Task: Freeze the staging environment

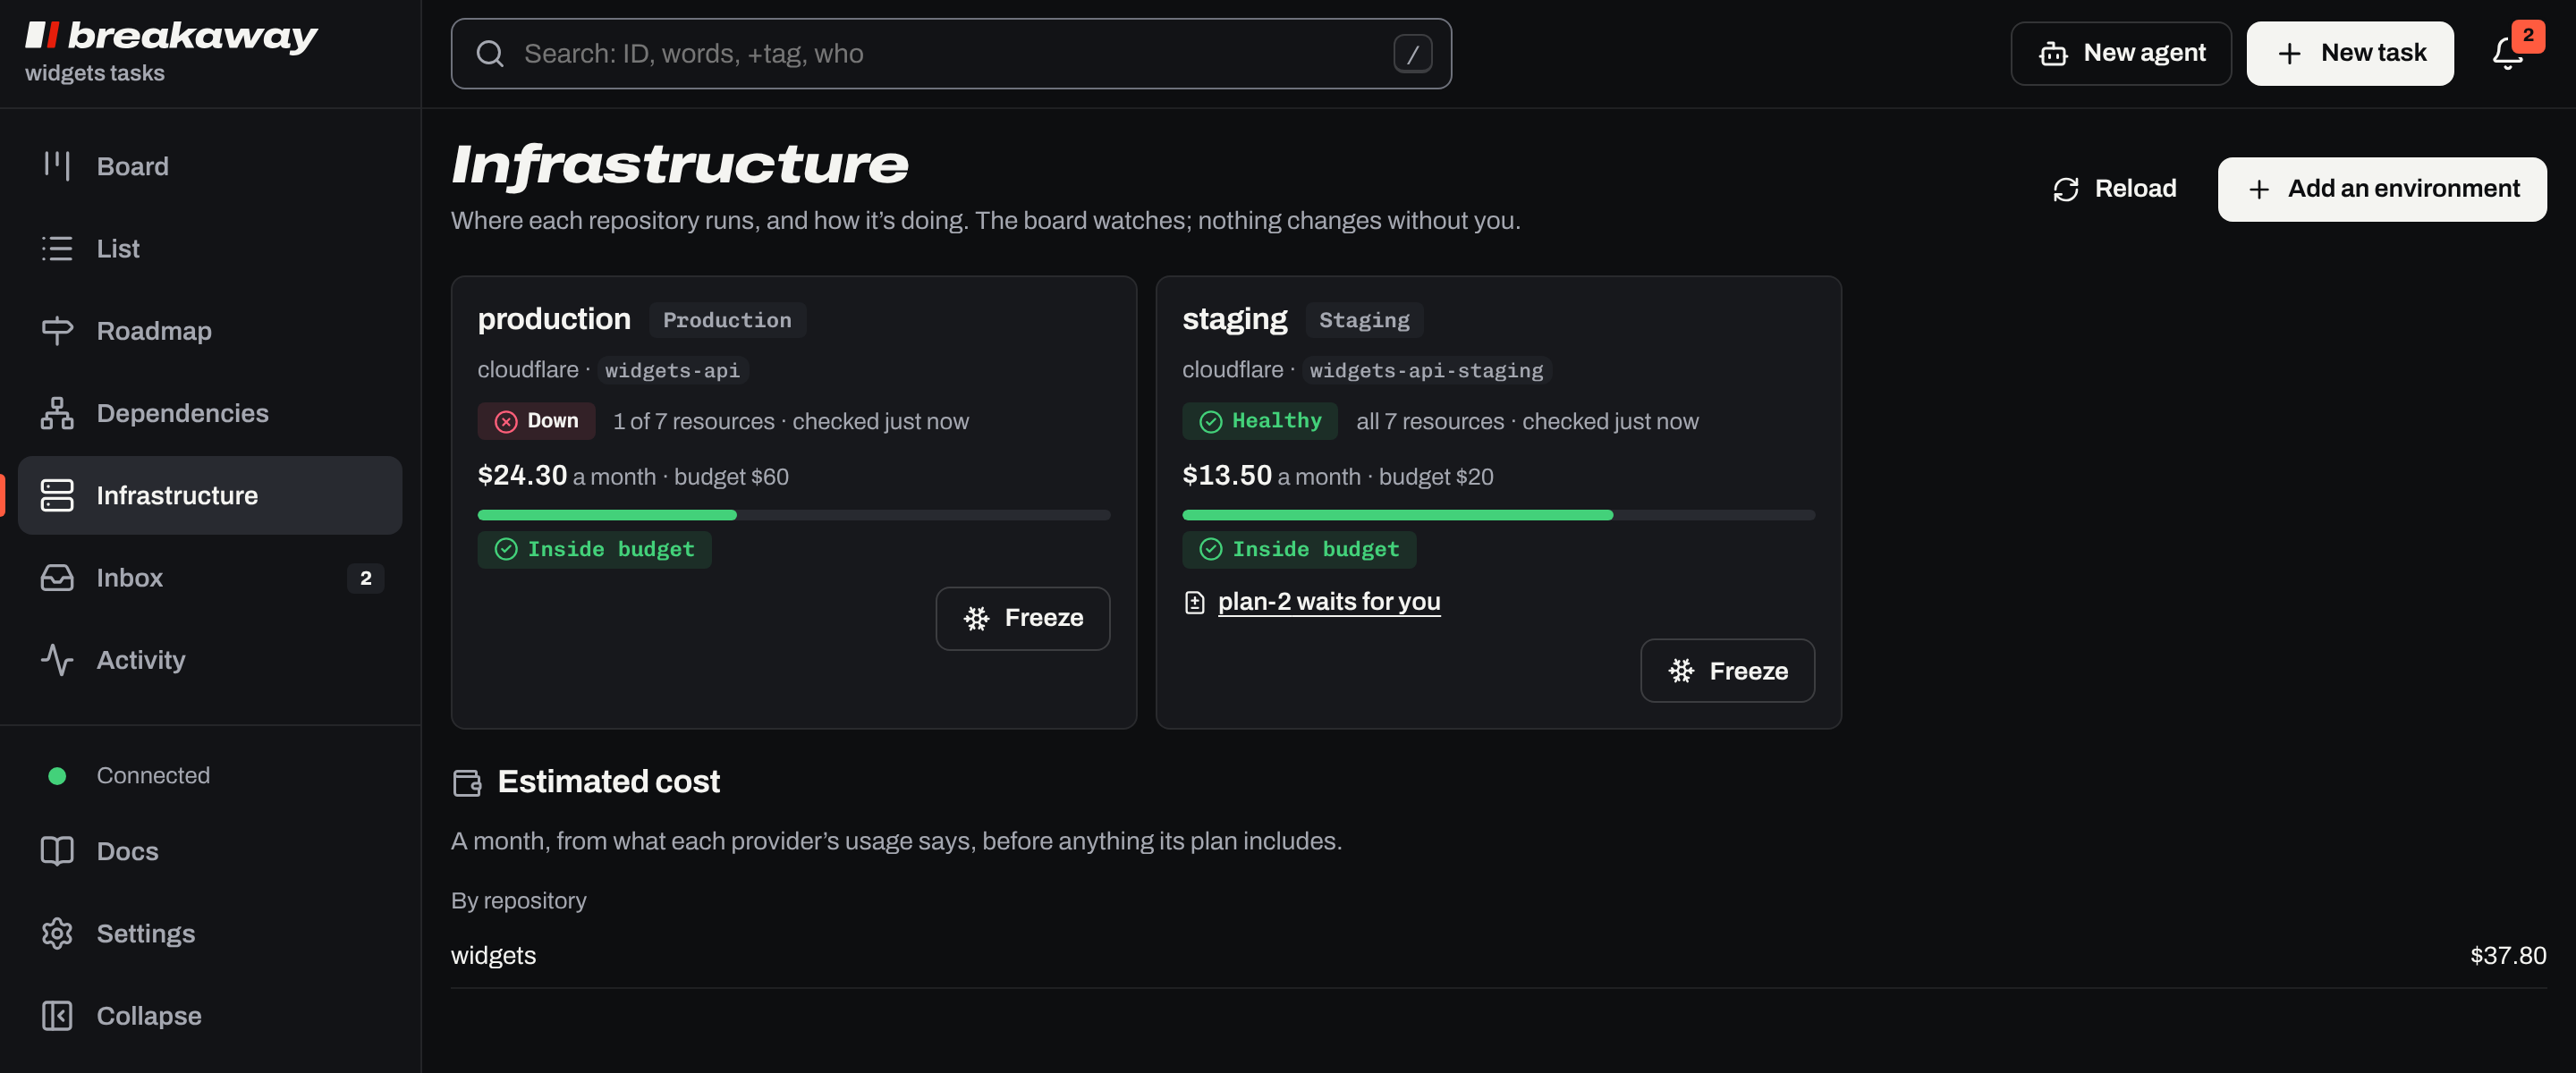Action: pyautogui.click(x=1727, y=671)
